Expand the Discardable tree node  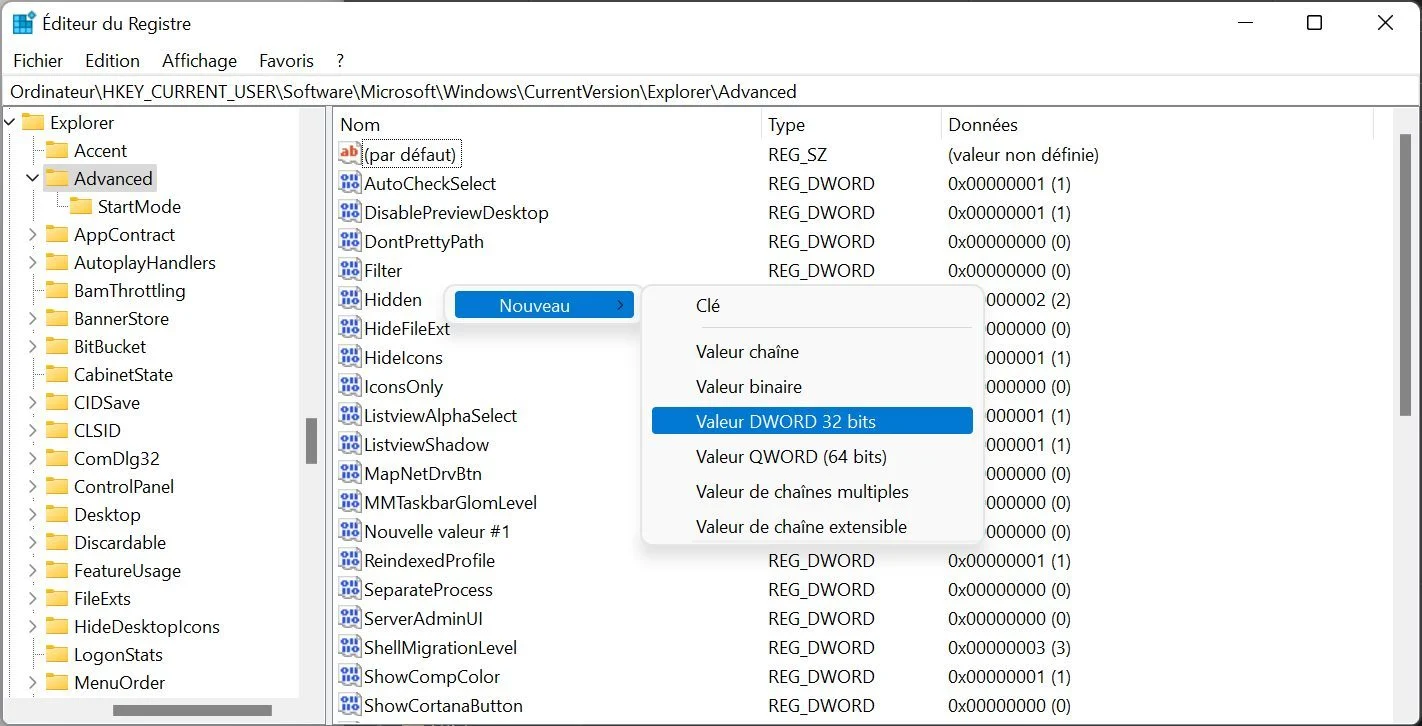click(x=33, y=543)
